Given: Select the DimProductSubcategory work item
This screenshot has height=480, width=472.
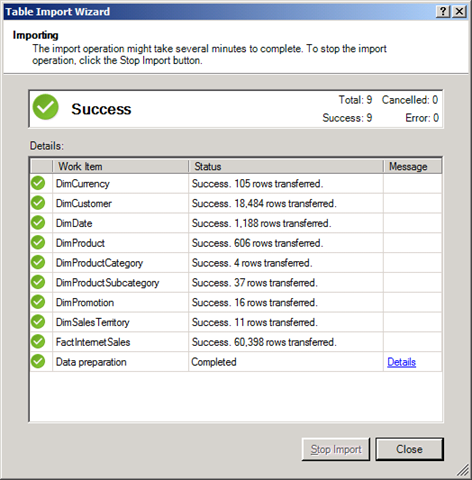Looking at the screenshot, I should [107, 283].
